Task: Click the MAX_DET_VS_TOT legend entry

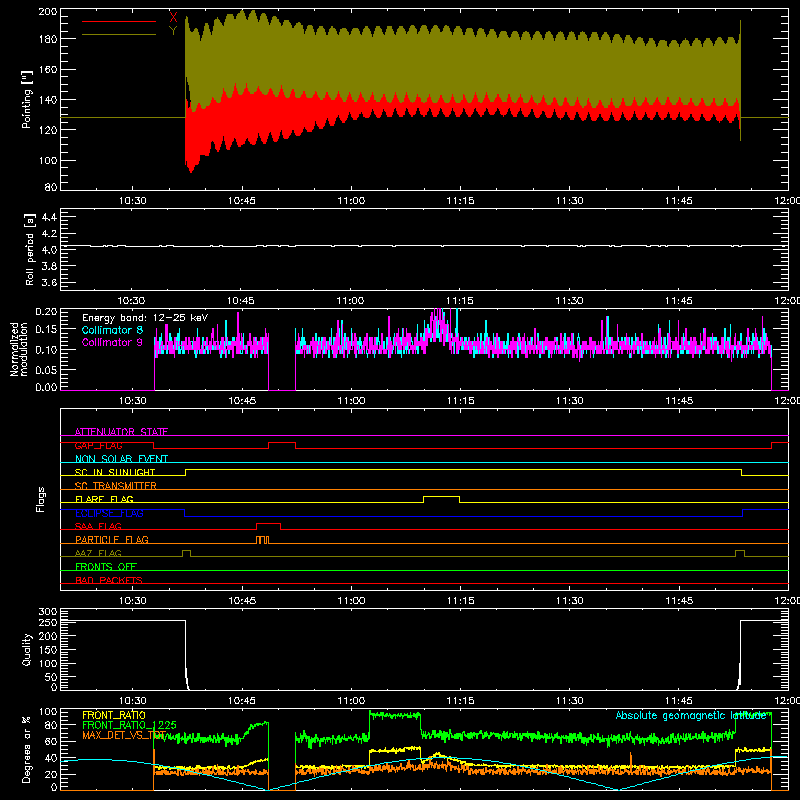Action: [124, 735]
